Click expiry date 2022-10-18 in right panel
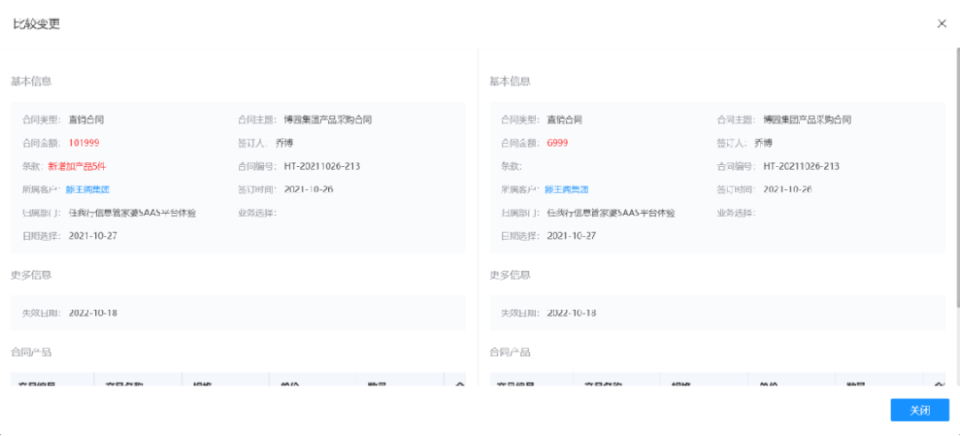The image size is (960, 436). click(572, 313)
